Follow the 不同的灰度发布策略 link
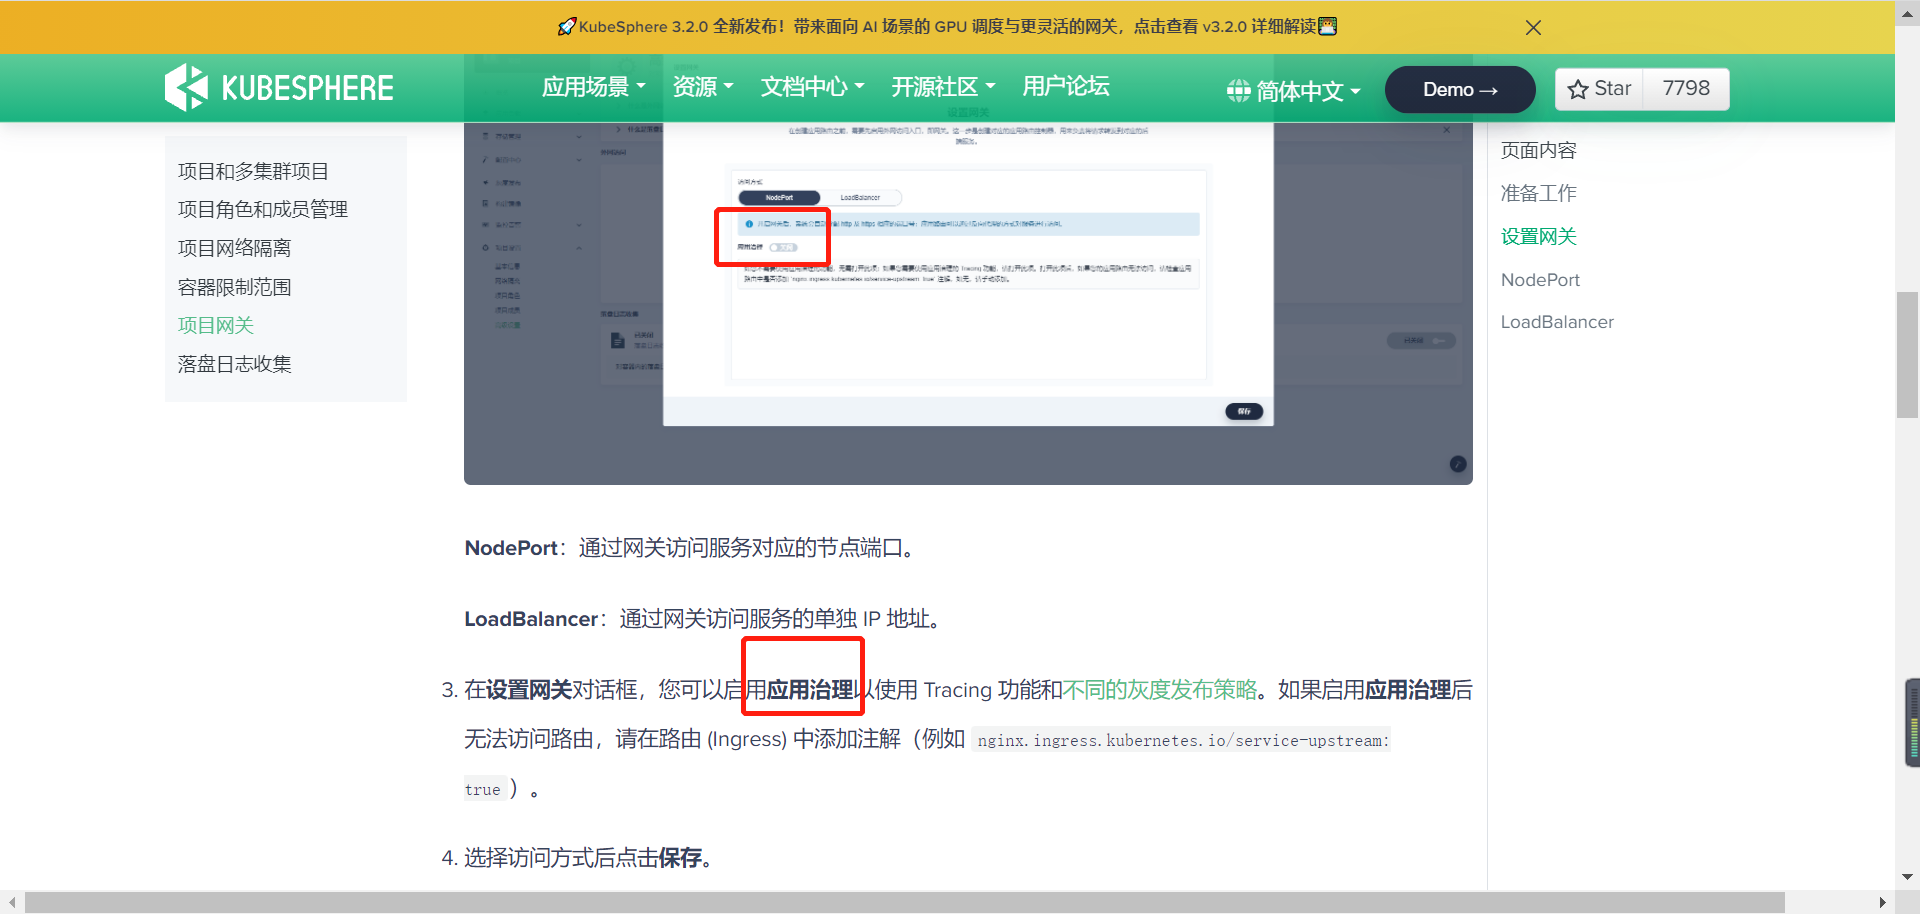The height and width of the screenshot is (914, 1920). point(1160,690)
